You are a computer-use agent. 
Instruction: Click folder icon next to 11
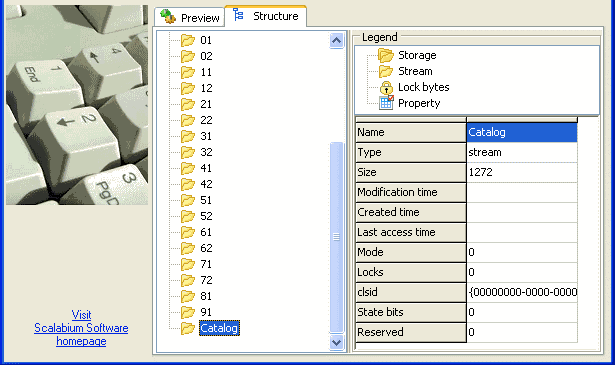click(188, 72)
